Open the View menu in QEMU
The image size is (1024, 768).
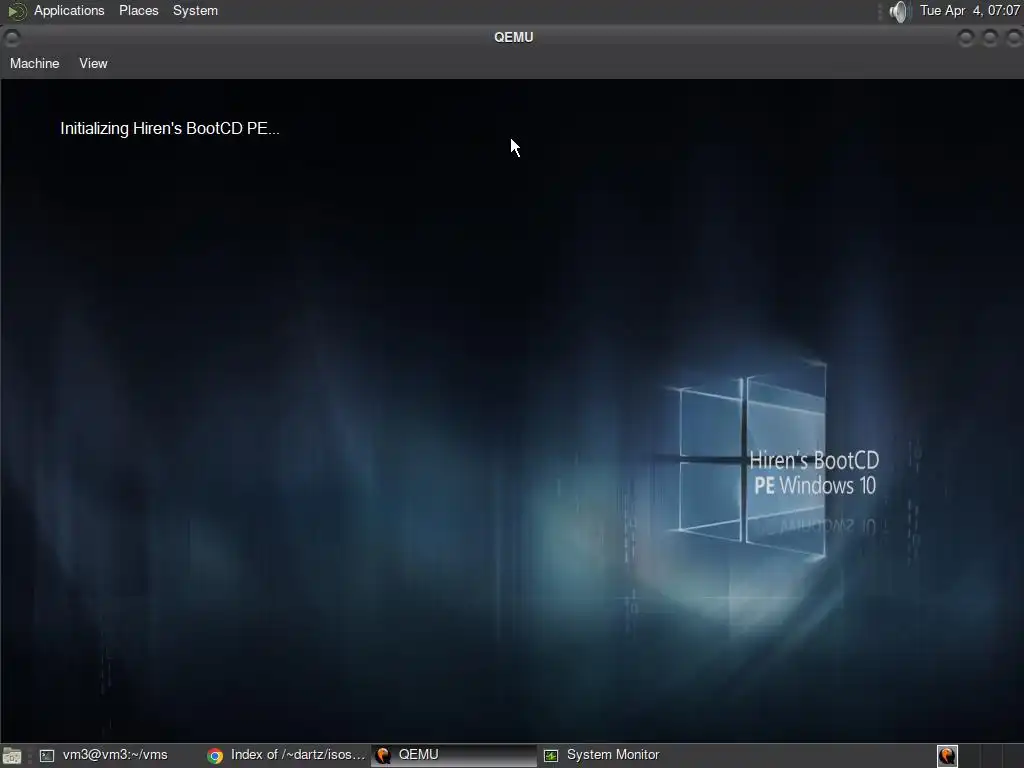point(93,63)
